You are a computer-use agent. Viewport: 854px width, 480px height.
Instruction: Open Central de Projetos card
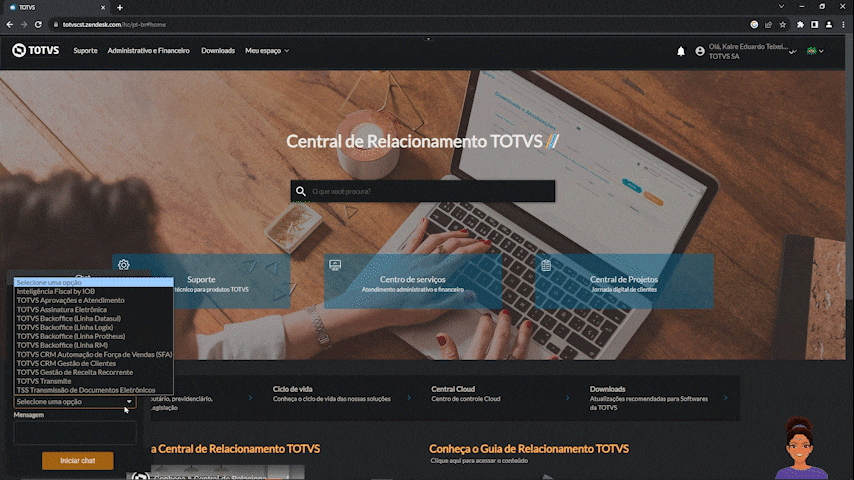tap(624, 281)
